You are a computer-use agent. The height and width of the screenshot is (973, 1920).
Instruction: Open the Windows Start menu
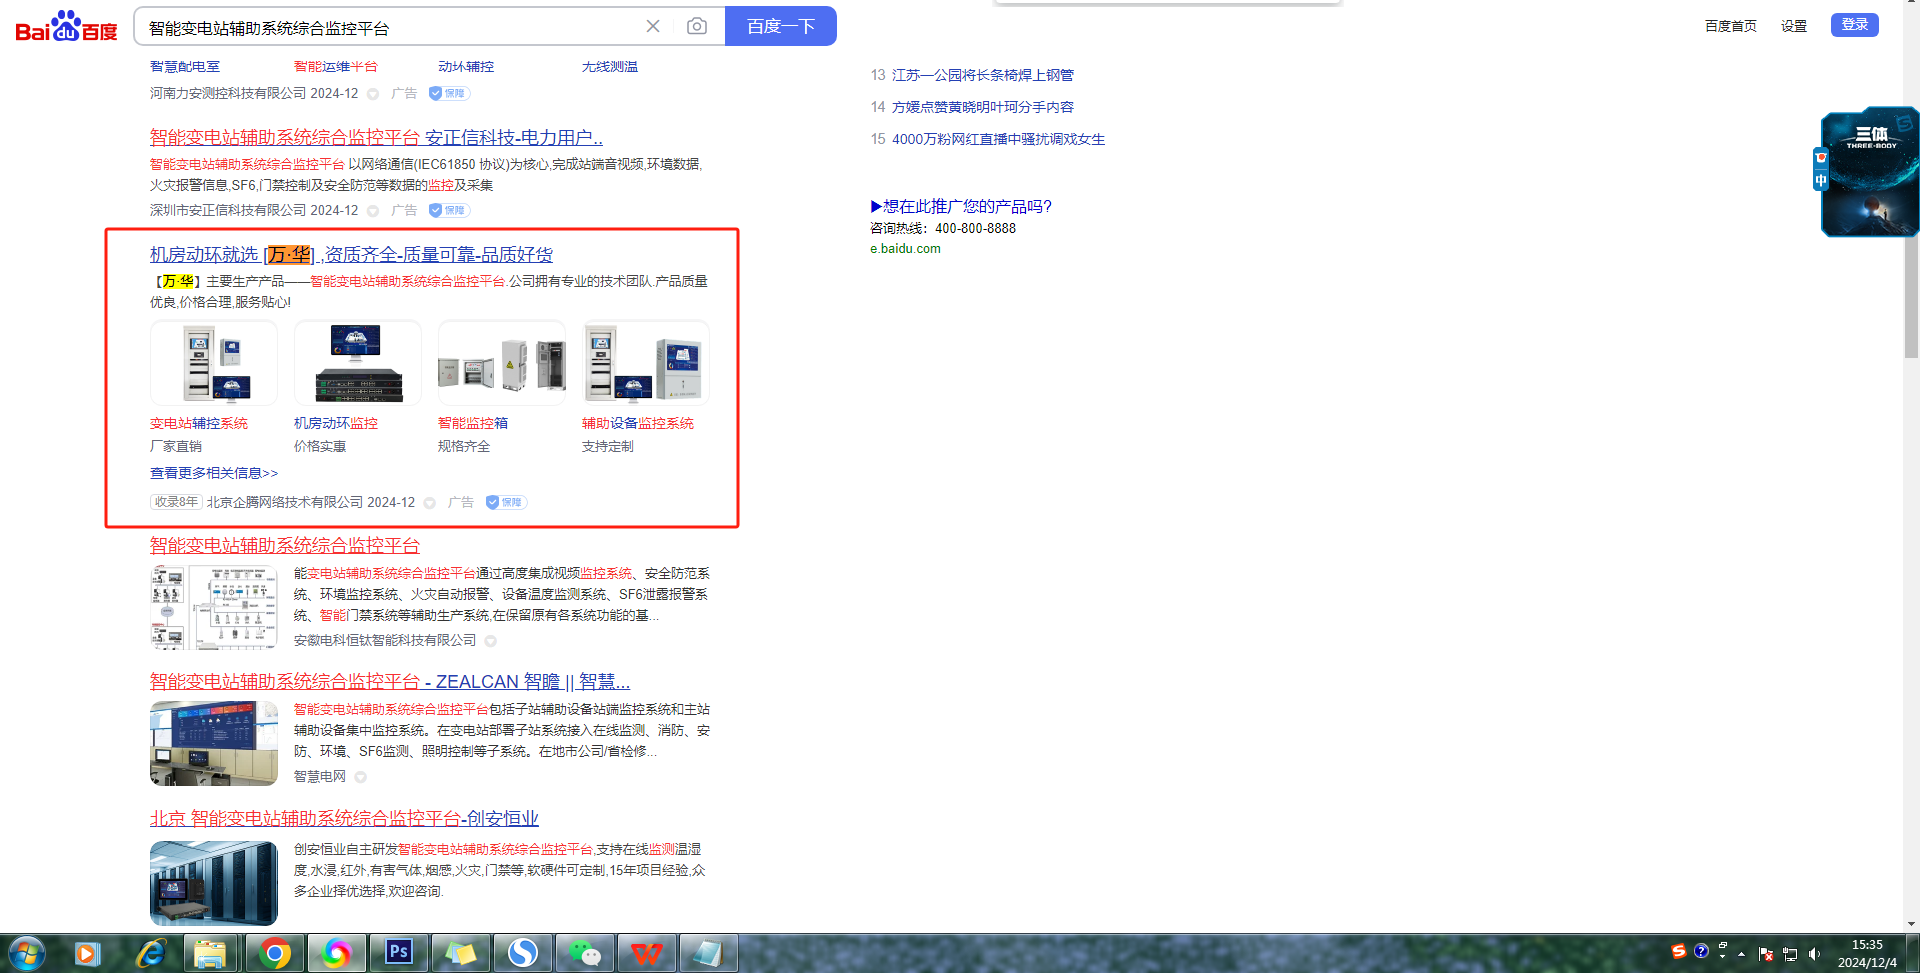(27, 954)
